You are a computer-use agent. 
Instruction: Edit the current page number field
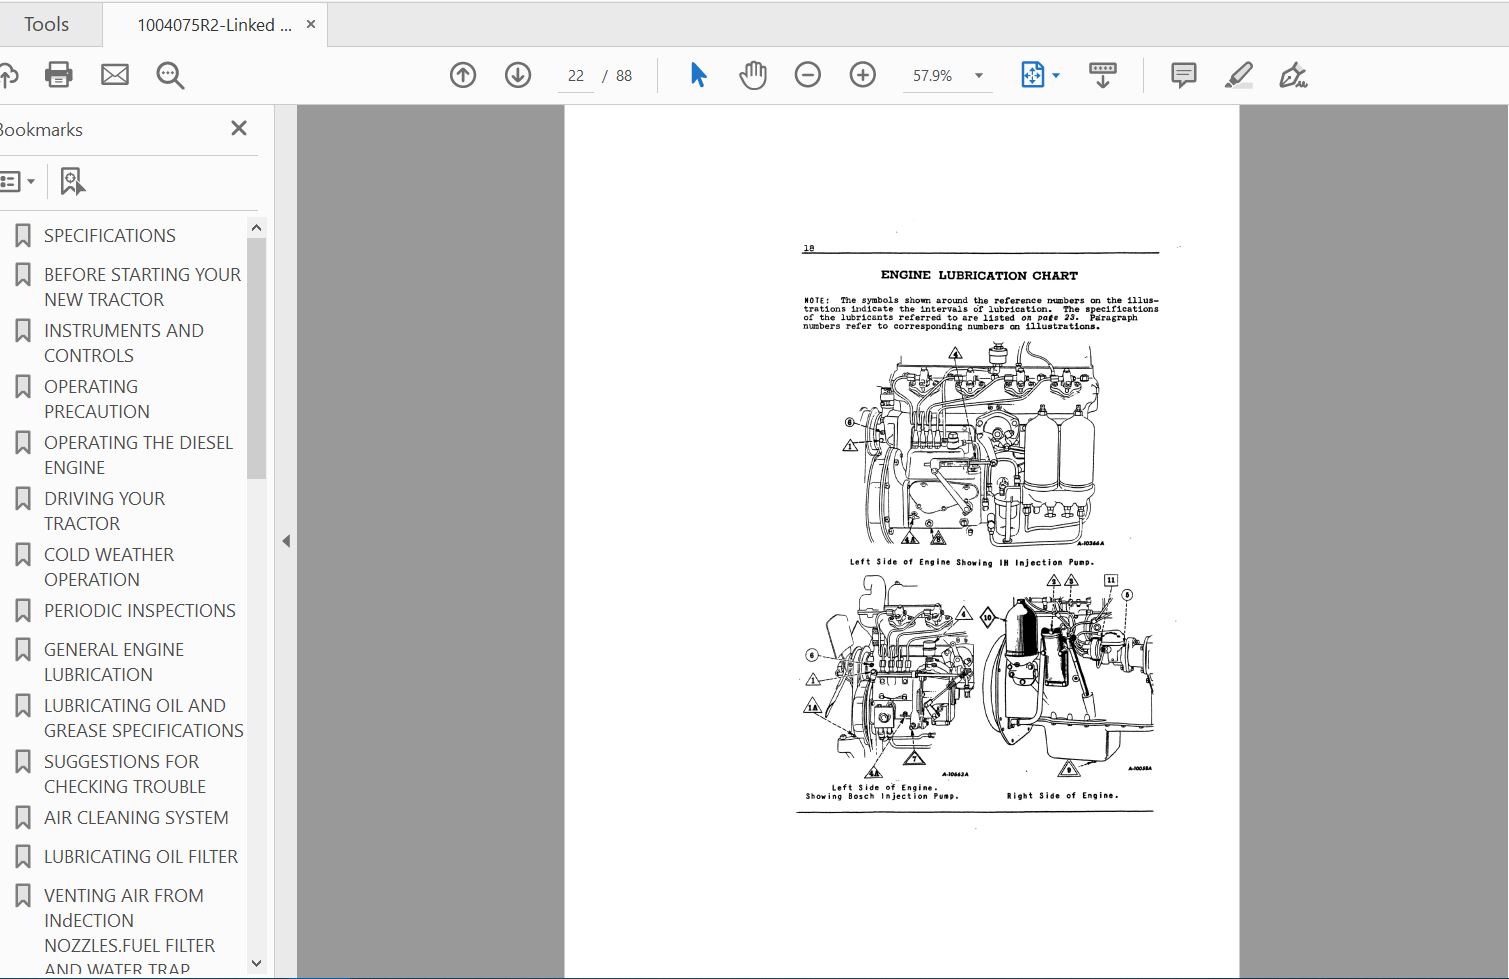point(576,76)
